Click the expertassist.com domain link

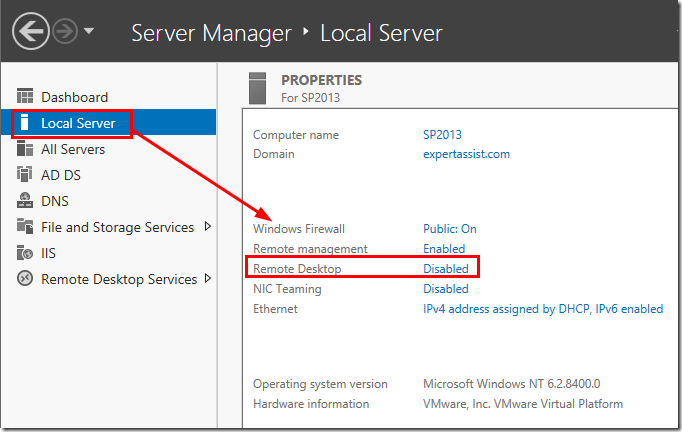click(x=466, y=154)
